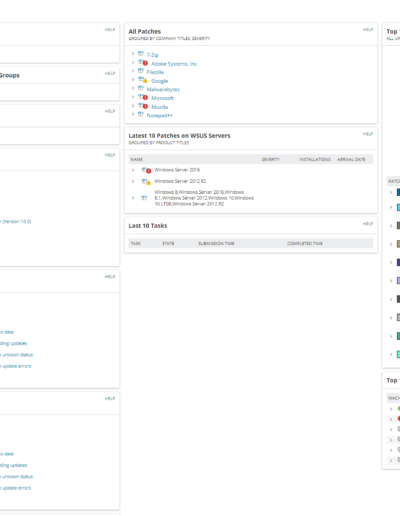Select the "10 LTSB,Windows Server 2012 R2" row text
The width and height of the screenshot is (400, 516).
tap(189, 204)
